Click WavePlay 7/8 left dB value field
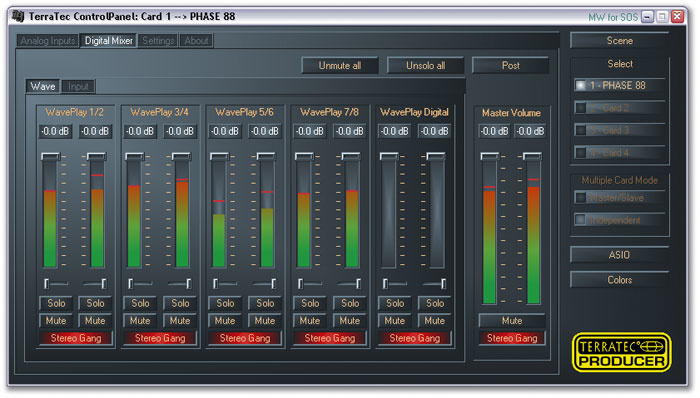700x398 pixels. click(x=310, y=131)
